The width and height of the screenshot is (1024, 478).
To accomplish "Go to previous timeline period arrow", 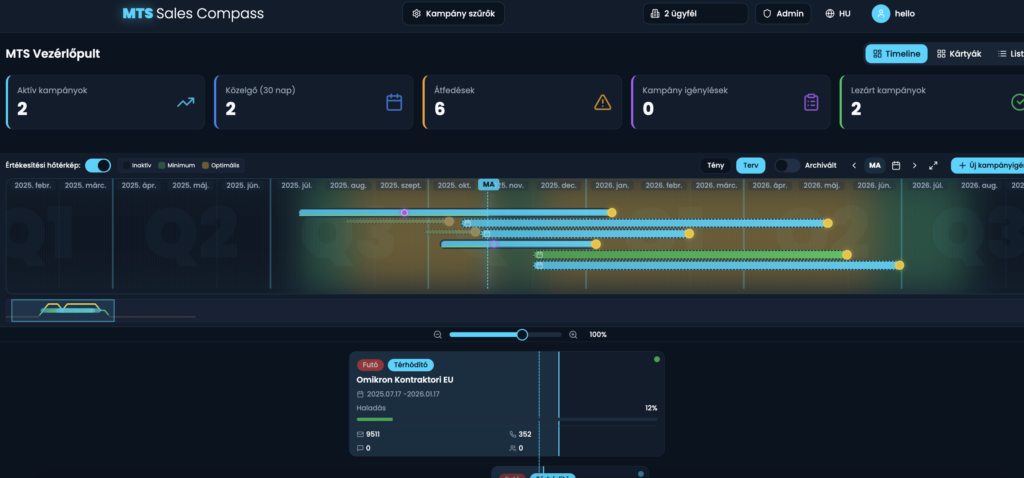I will 854,165.
